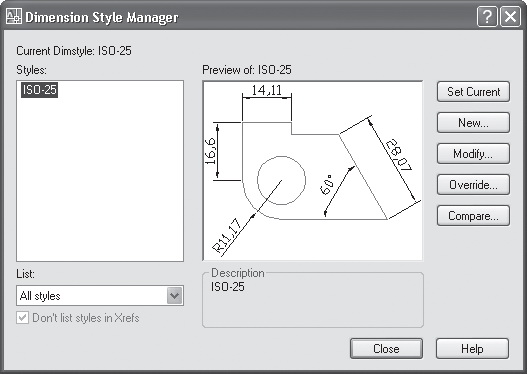Click the Dimension Style Manager title icon

14,16
